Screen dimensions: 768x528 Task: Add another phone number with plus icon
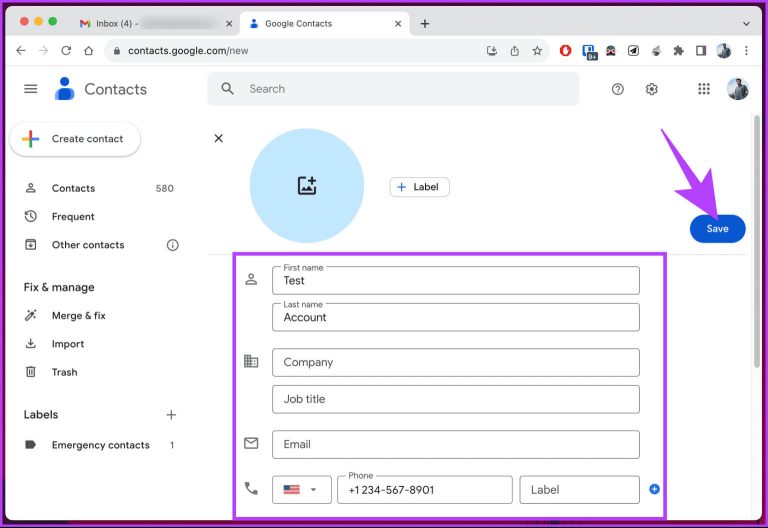[654, 489]
